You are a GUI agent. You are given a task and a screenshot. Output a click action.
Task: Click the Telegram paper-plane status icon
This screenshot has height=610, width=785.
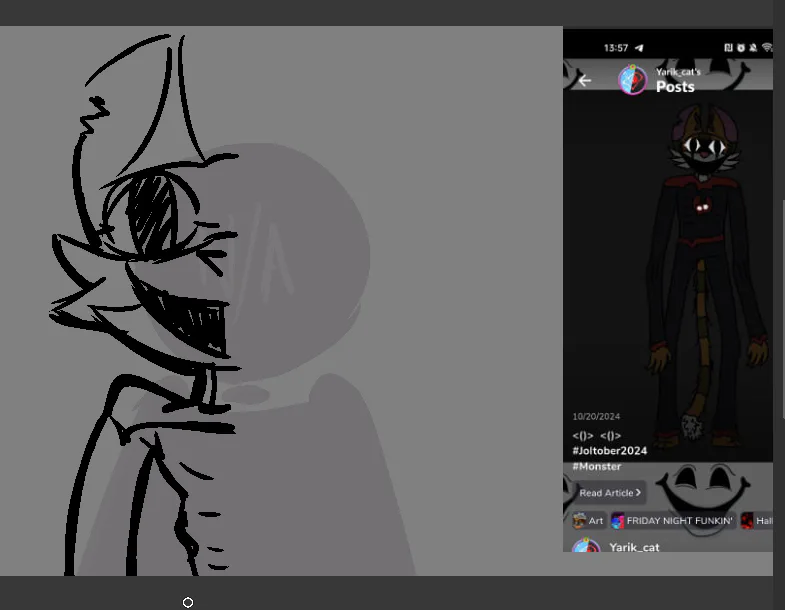[639, 48]
